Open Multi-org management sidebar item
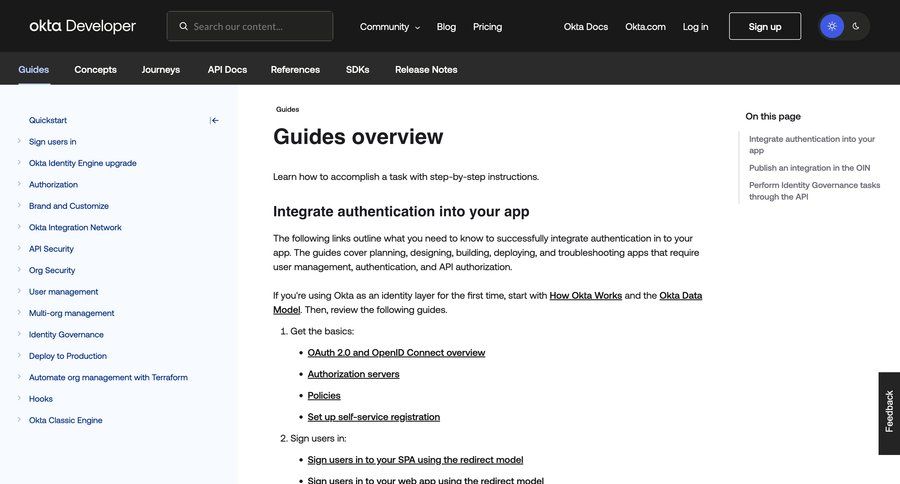 coord(71,313)
